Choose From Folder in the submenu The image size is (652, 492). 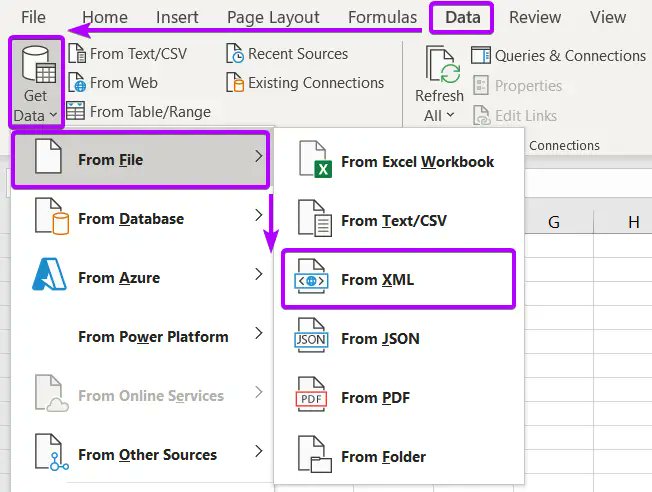coord(398,457)
